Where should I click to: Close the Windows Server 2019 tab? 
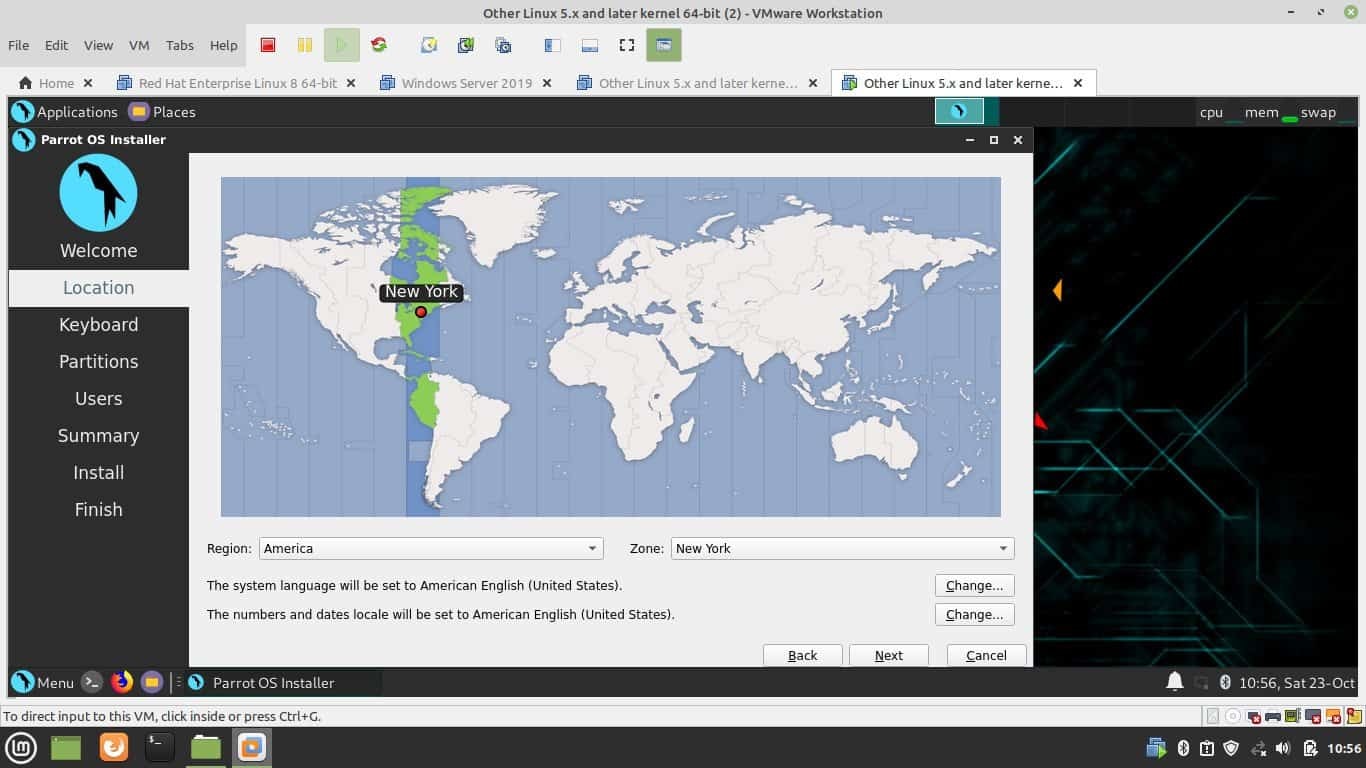point(547,83)
